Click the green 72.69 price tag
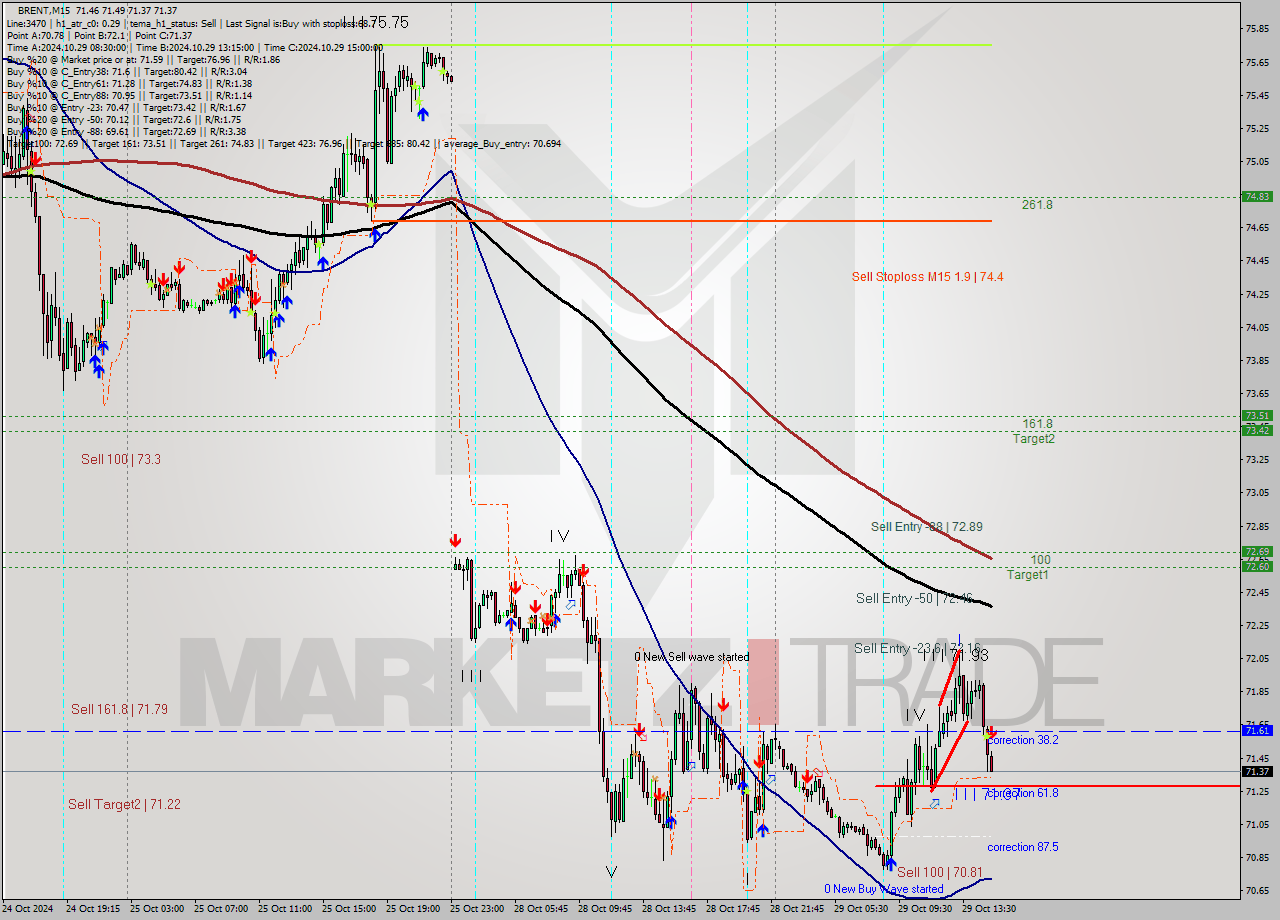Image resolution: width=1280 pixels, height=920 pixels. coord(1257,551)
